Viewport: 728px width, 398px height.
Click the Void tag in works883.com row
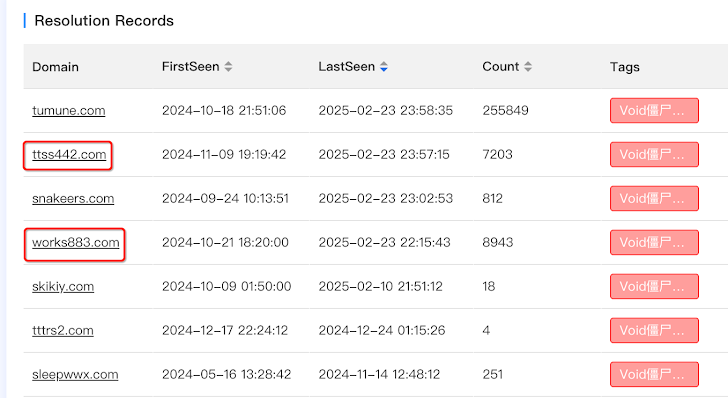tap(654, 242)
